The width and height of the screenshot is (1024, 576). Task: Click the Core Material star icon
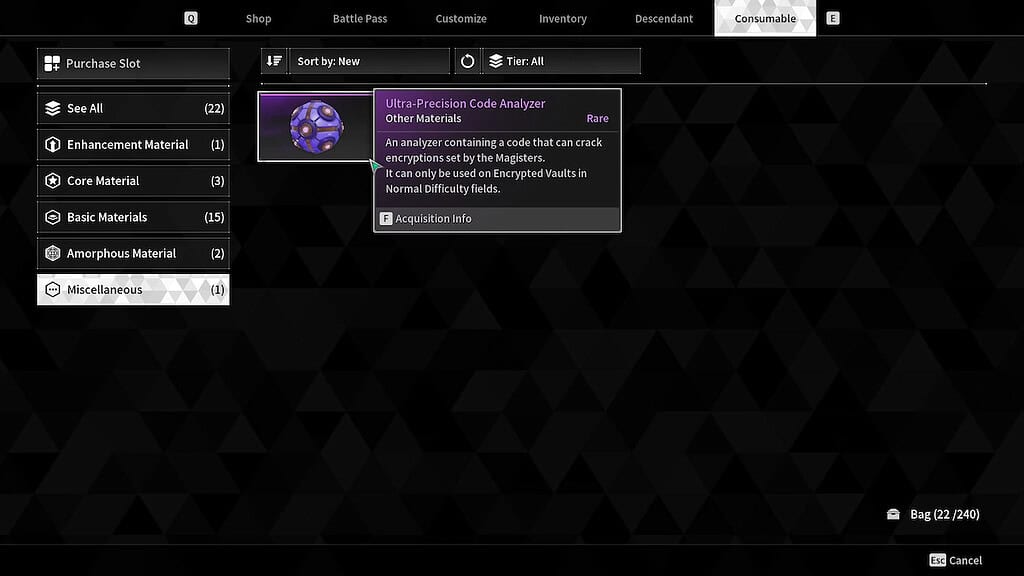(x=52, y=181)
